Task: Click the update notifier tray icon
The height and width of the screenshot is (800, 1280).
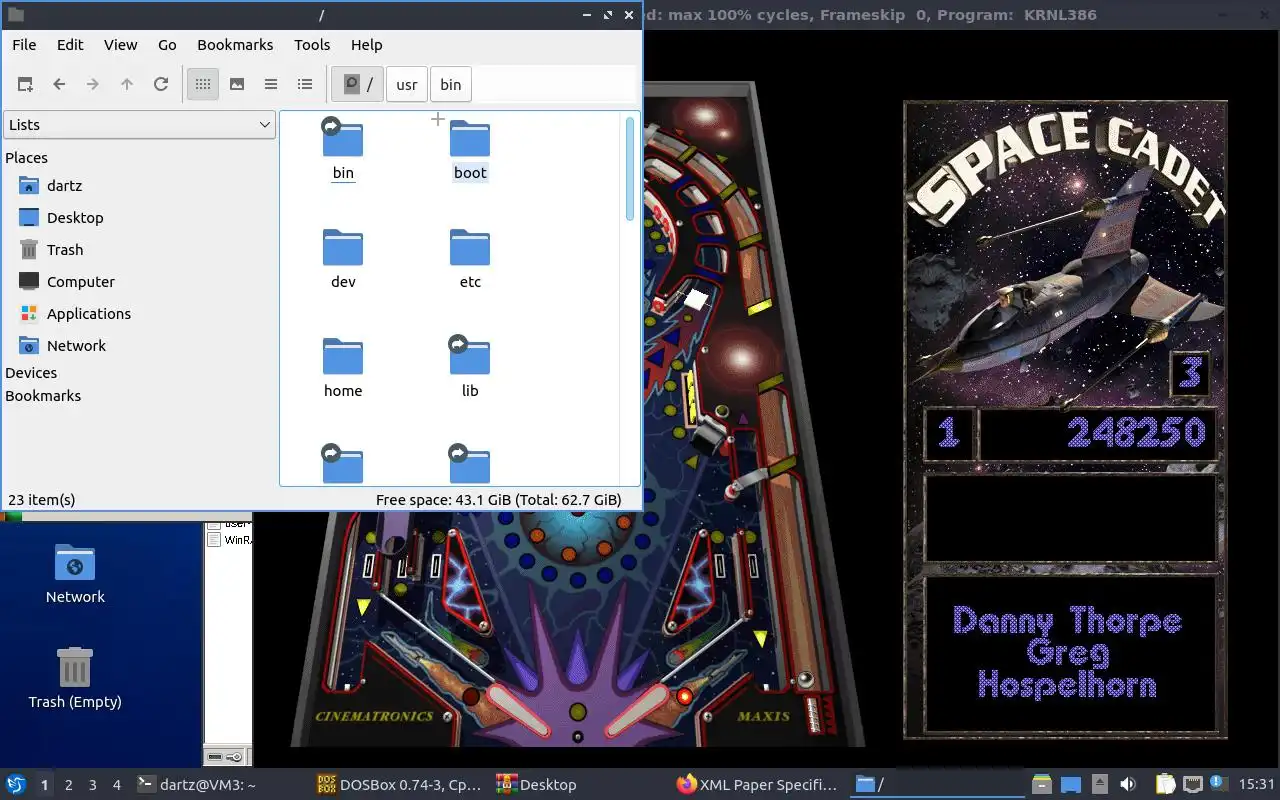Action: coord(1219,784)
